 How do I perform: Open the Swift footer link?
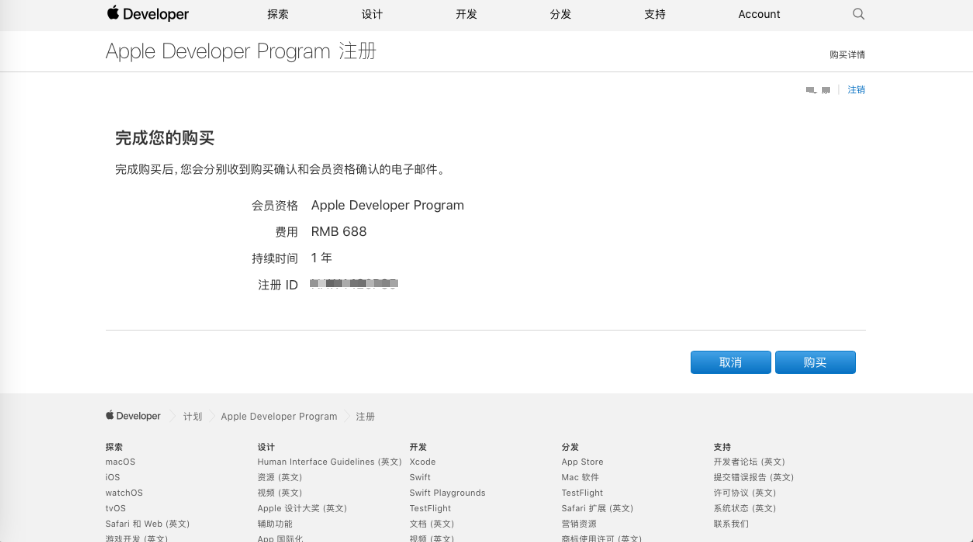click(420, 477)
